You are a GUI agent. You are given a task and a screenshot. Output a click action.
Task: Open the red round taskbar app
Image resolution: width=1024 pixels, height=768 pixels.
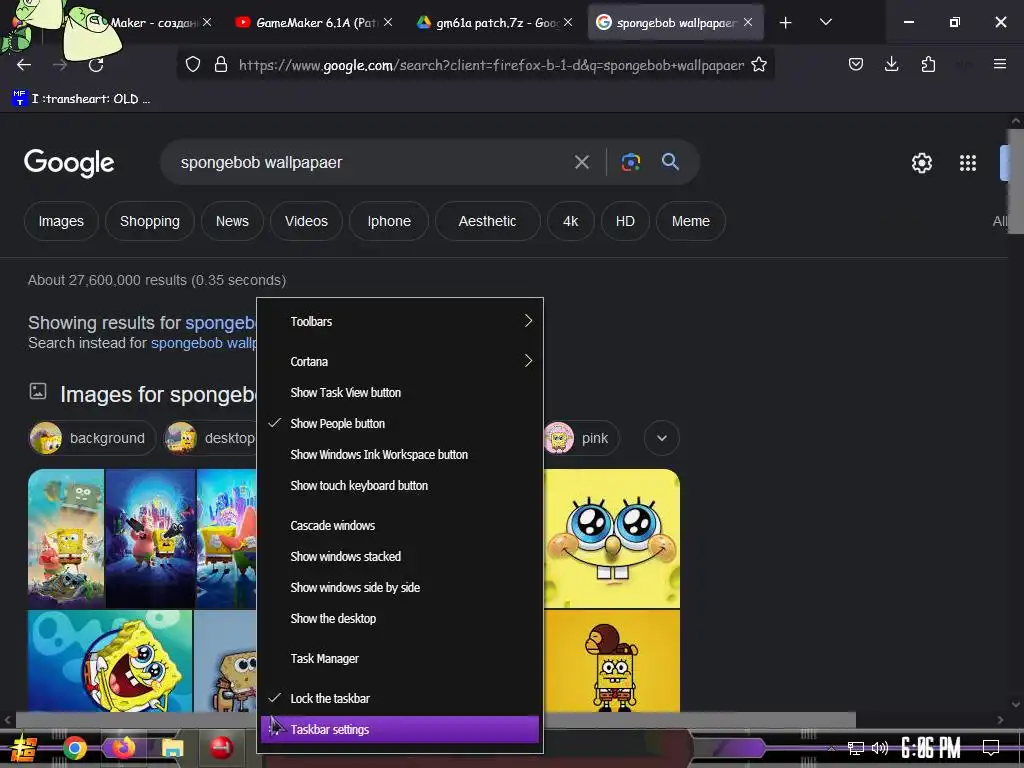(221, 748)
